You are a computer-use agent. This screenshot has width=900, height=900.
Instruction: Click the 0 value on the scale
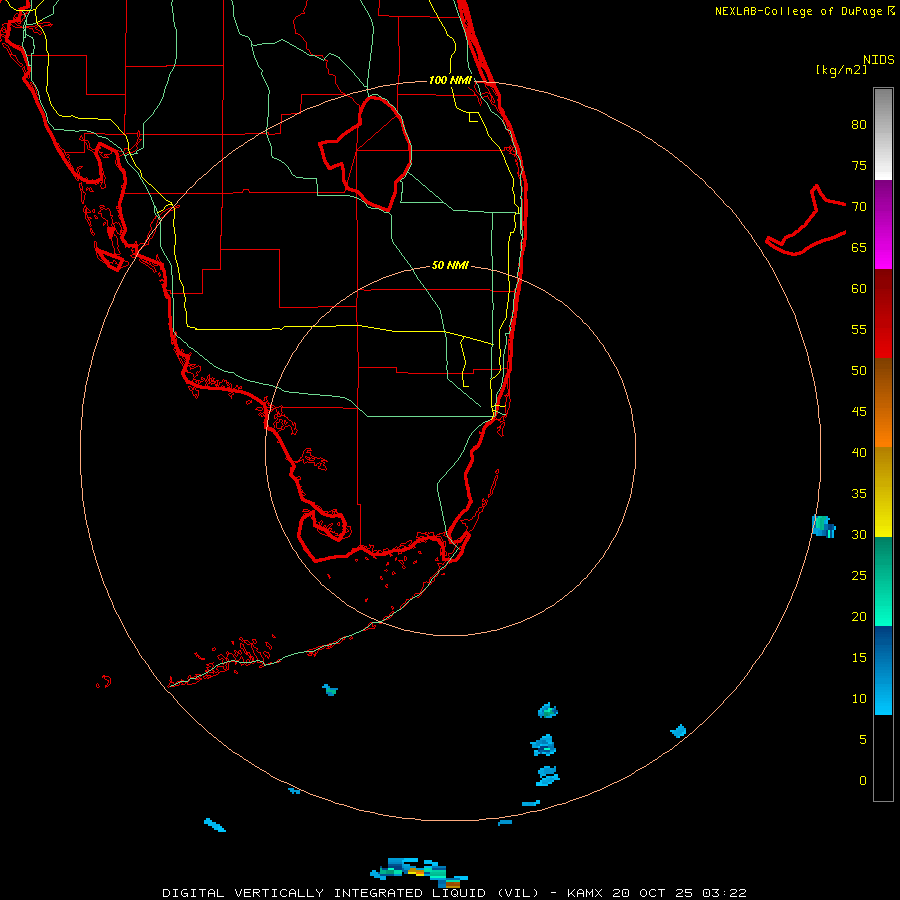tap(863, 781)
